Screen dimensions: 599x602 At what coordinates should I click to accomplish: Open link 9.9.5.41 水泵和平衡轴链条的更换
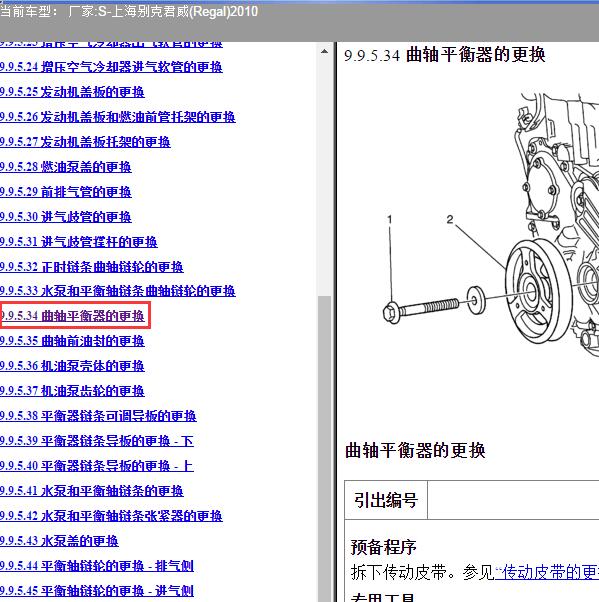pos(92,491)
